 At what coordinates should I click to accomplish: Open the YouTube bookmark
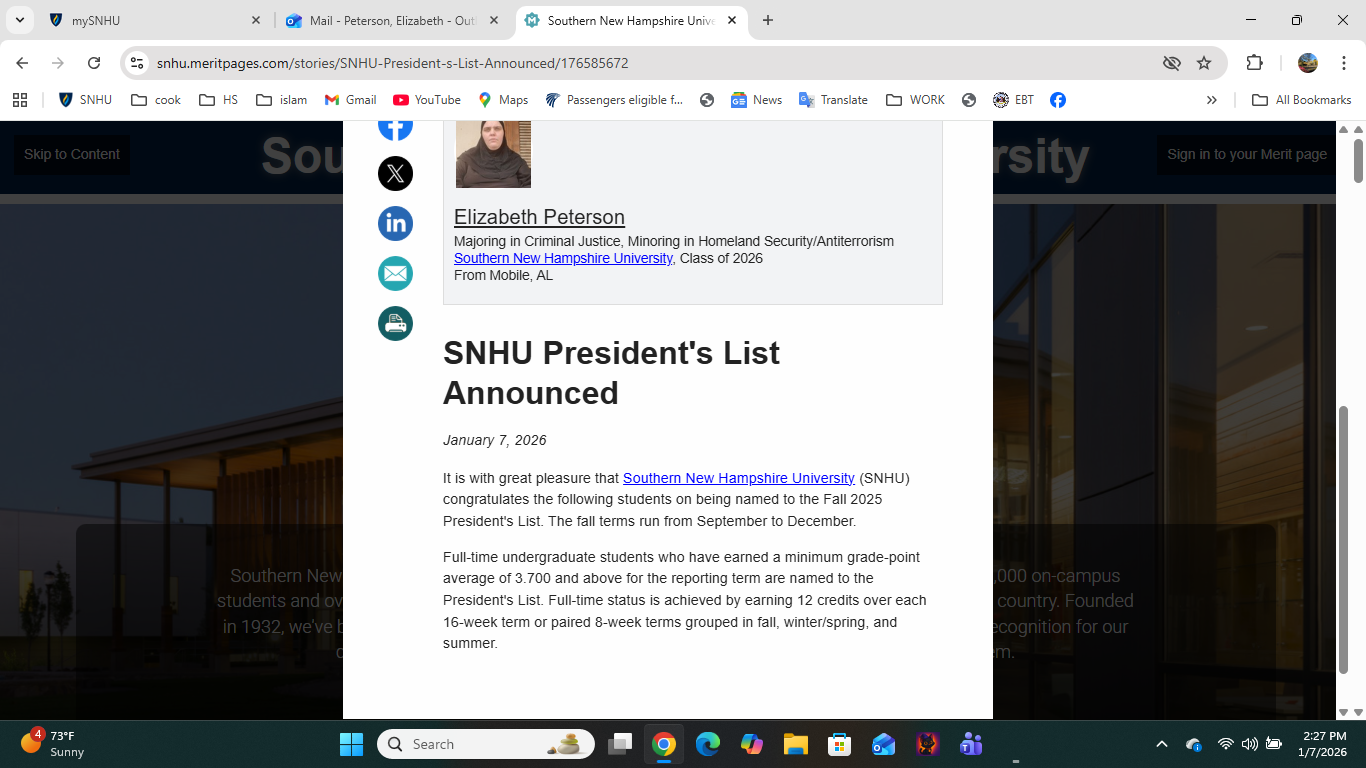coord(427,100)
